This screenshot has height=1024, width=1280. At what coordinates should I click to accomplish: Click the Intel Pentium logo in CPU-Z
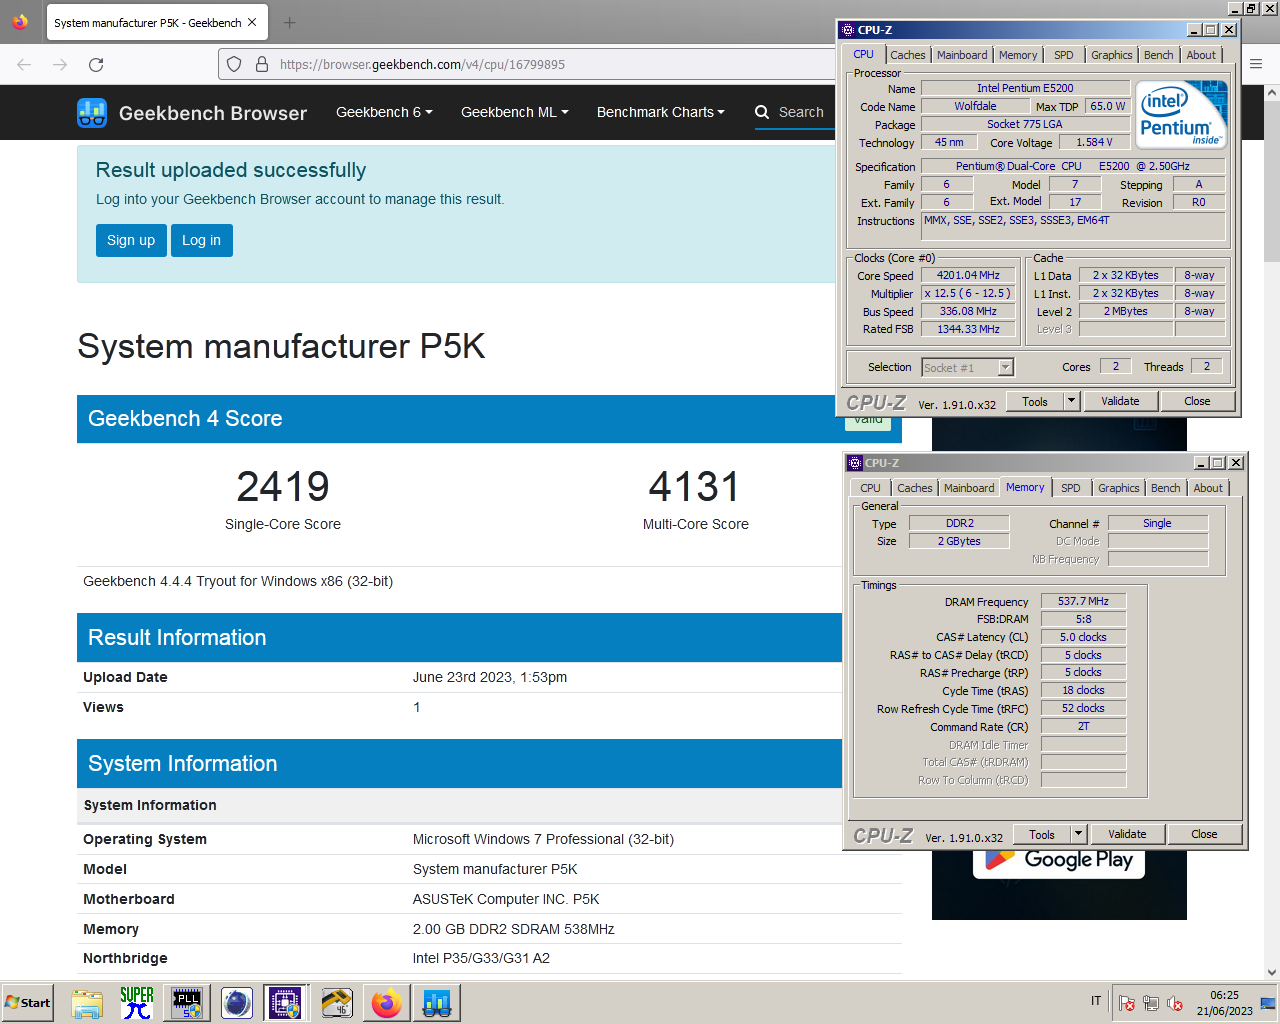click(1181, 115)
